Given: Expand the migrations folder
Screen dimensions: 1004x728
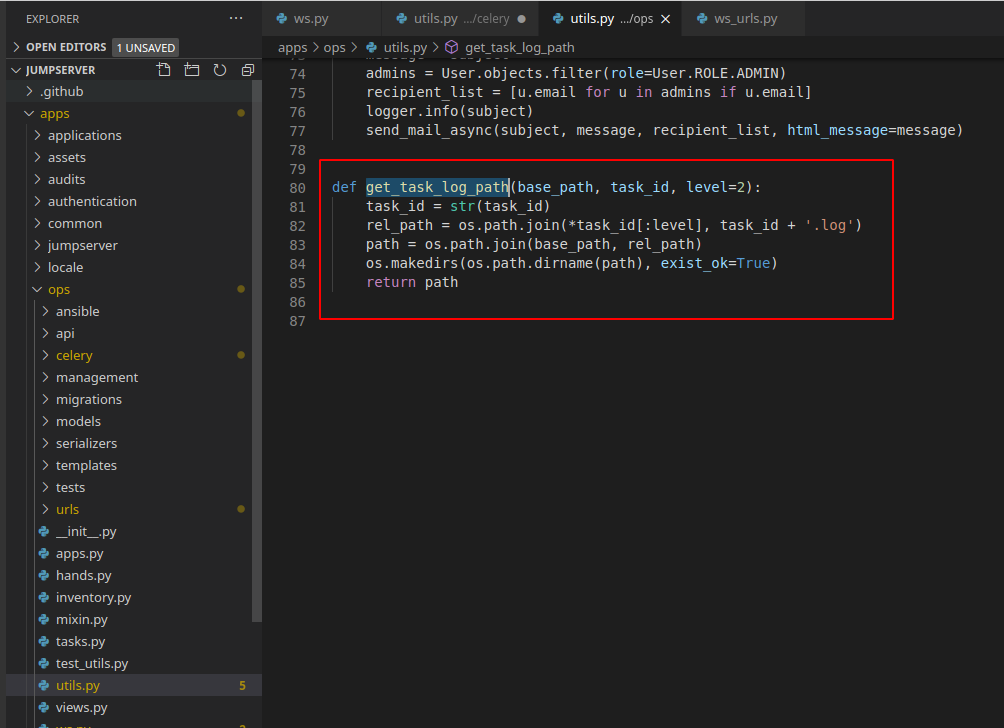Looking at the screenshot, I should 45,400.
